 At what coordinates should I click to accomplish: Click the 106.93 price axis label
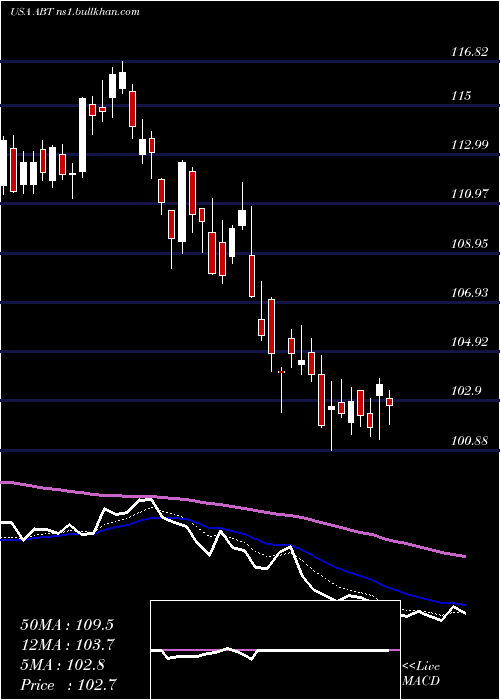[x=469, y=293]
